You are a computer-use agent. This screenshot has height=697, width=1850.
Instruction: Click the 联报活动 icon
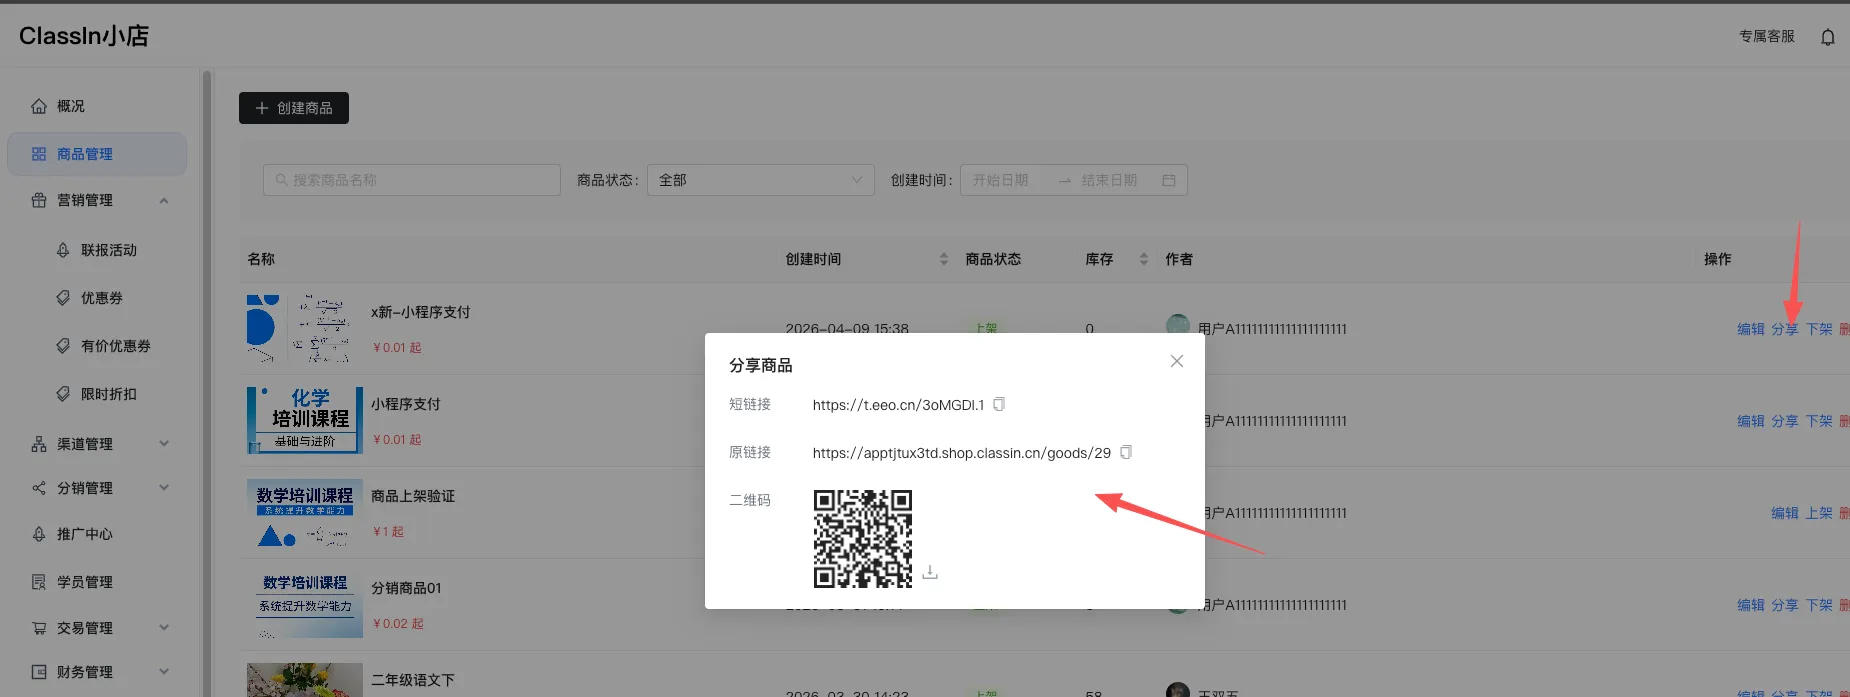[x=63, y=250]
